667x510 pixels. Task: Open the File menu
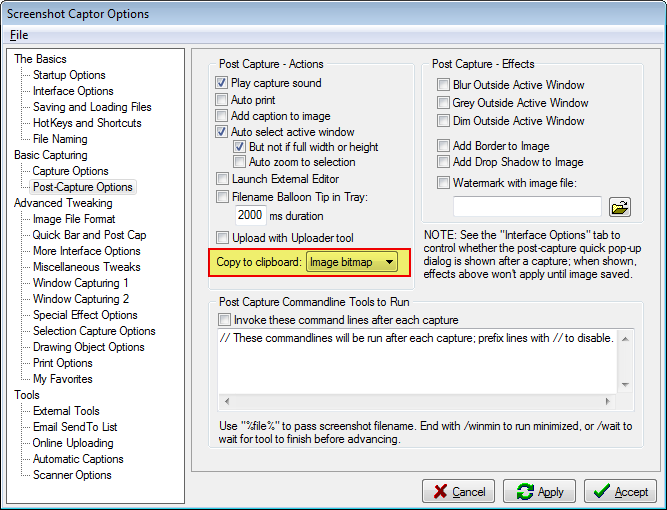pos(19,35)
